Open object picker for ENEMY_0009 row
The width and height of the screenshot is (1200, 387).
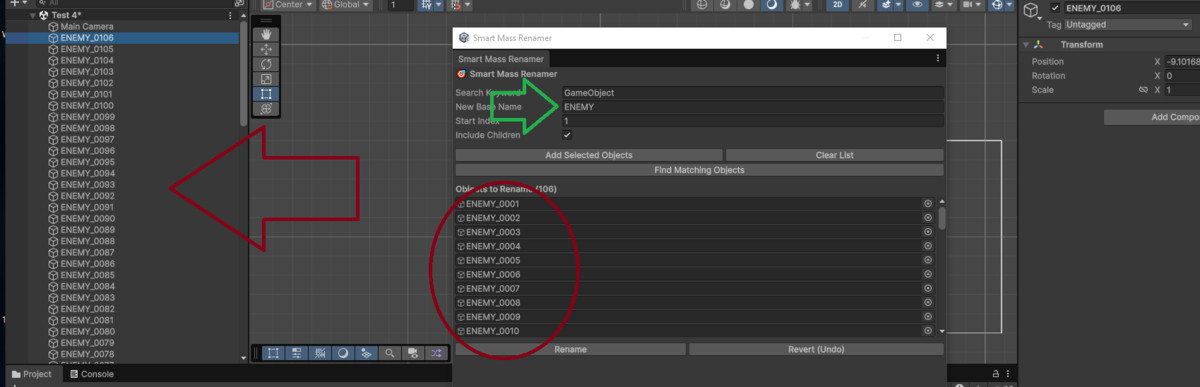point(928,316)
